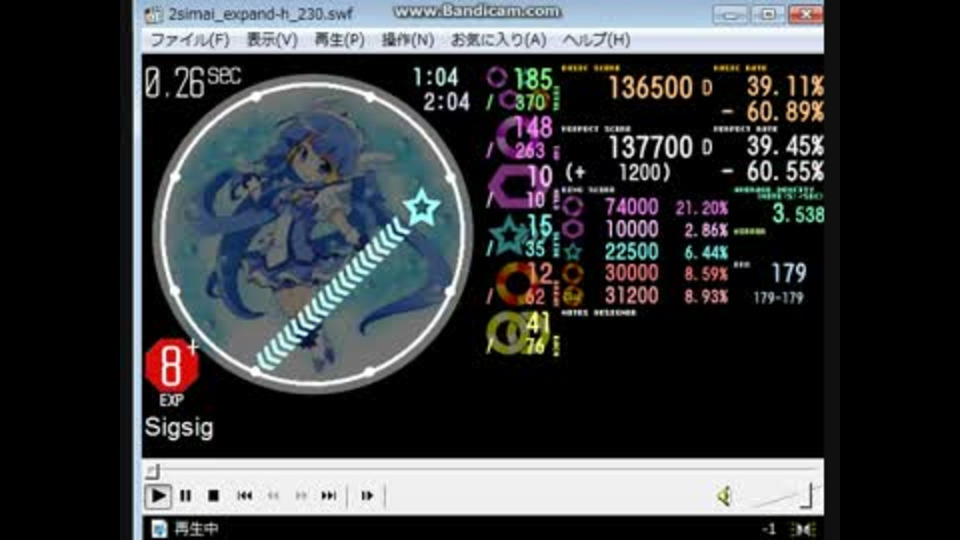960x540 pixels.
Task: Minimize the player window
Action: coord(730,14)
